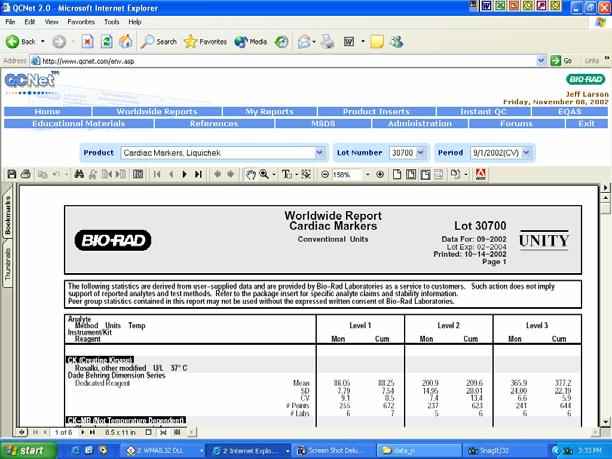Viewport: 612px width, 459px height.
Task: Set Fit Width page view icon
Action: pos(425,174)
